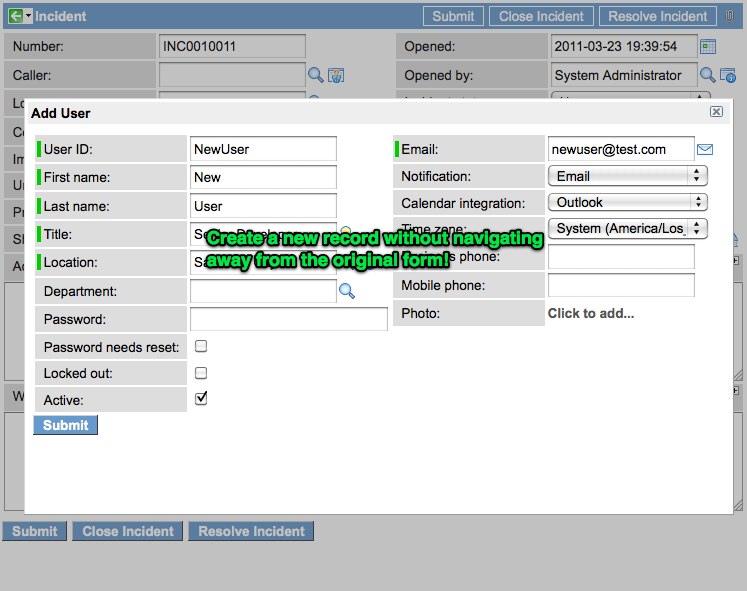This screenshot has width=747, height=591.
Task: Click the green back arrow icon
Action: [15, 16]
